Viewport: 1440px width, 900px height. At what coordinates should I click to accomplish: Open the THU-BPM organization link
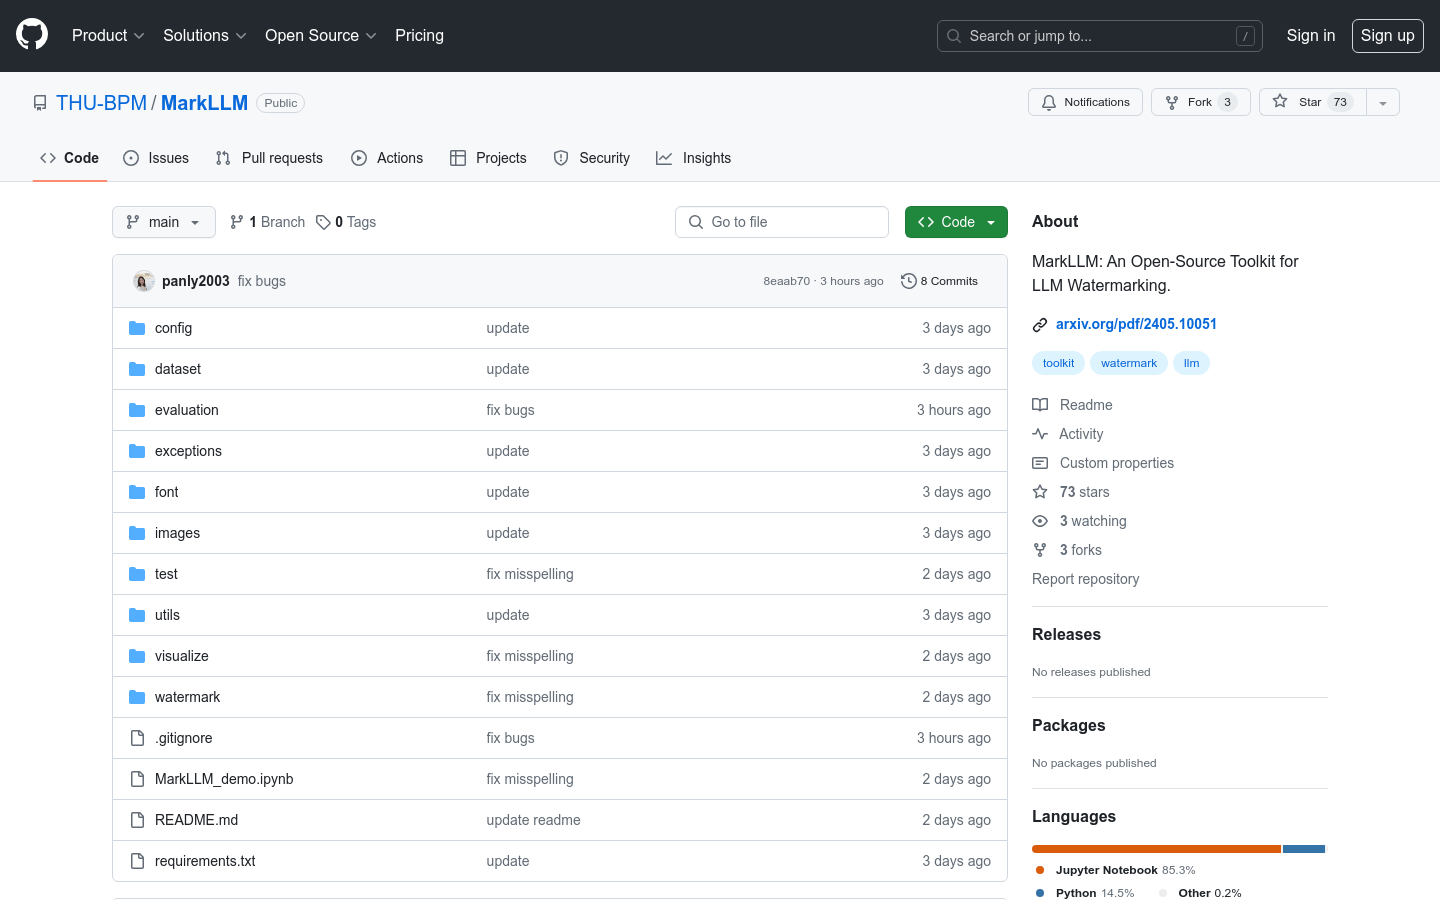101,103
